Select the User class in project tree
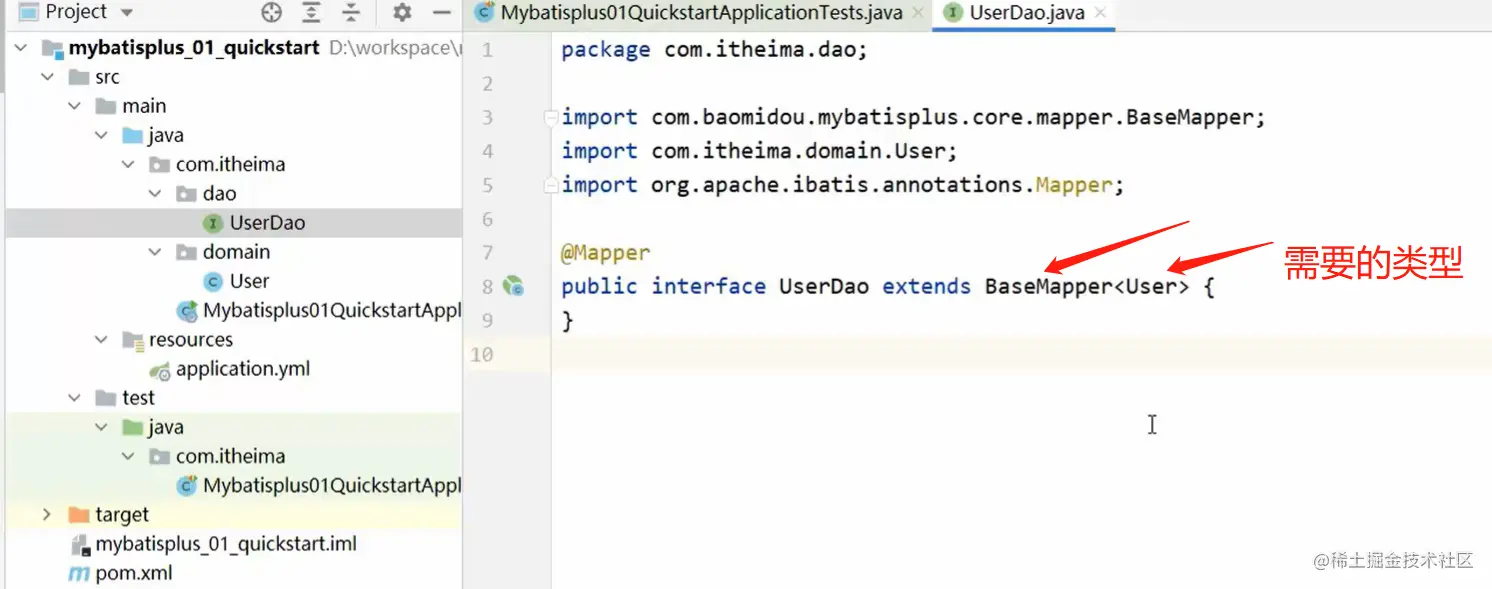This screenshot has height=589, width=1492. (249, 281)
